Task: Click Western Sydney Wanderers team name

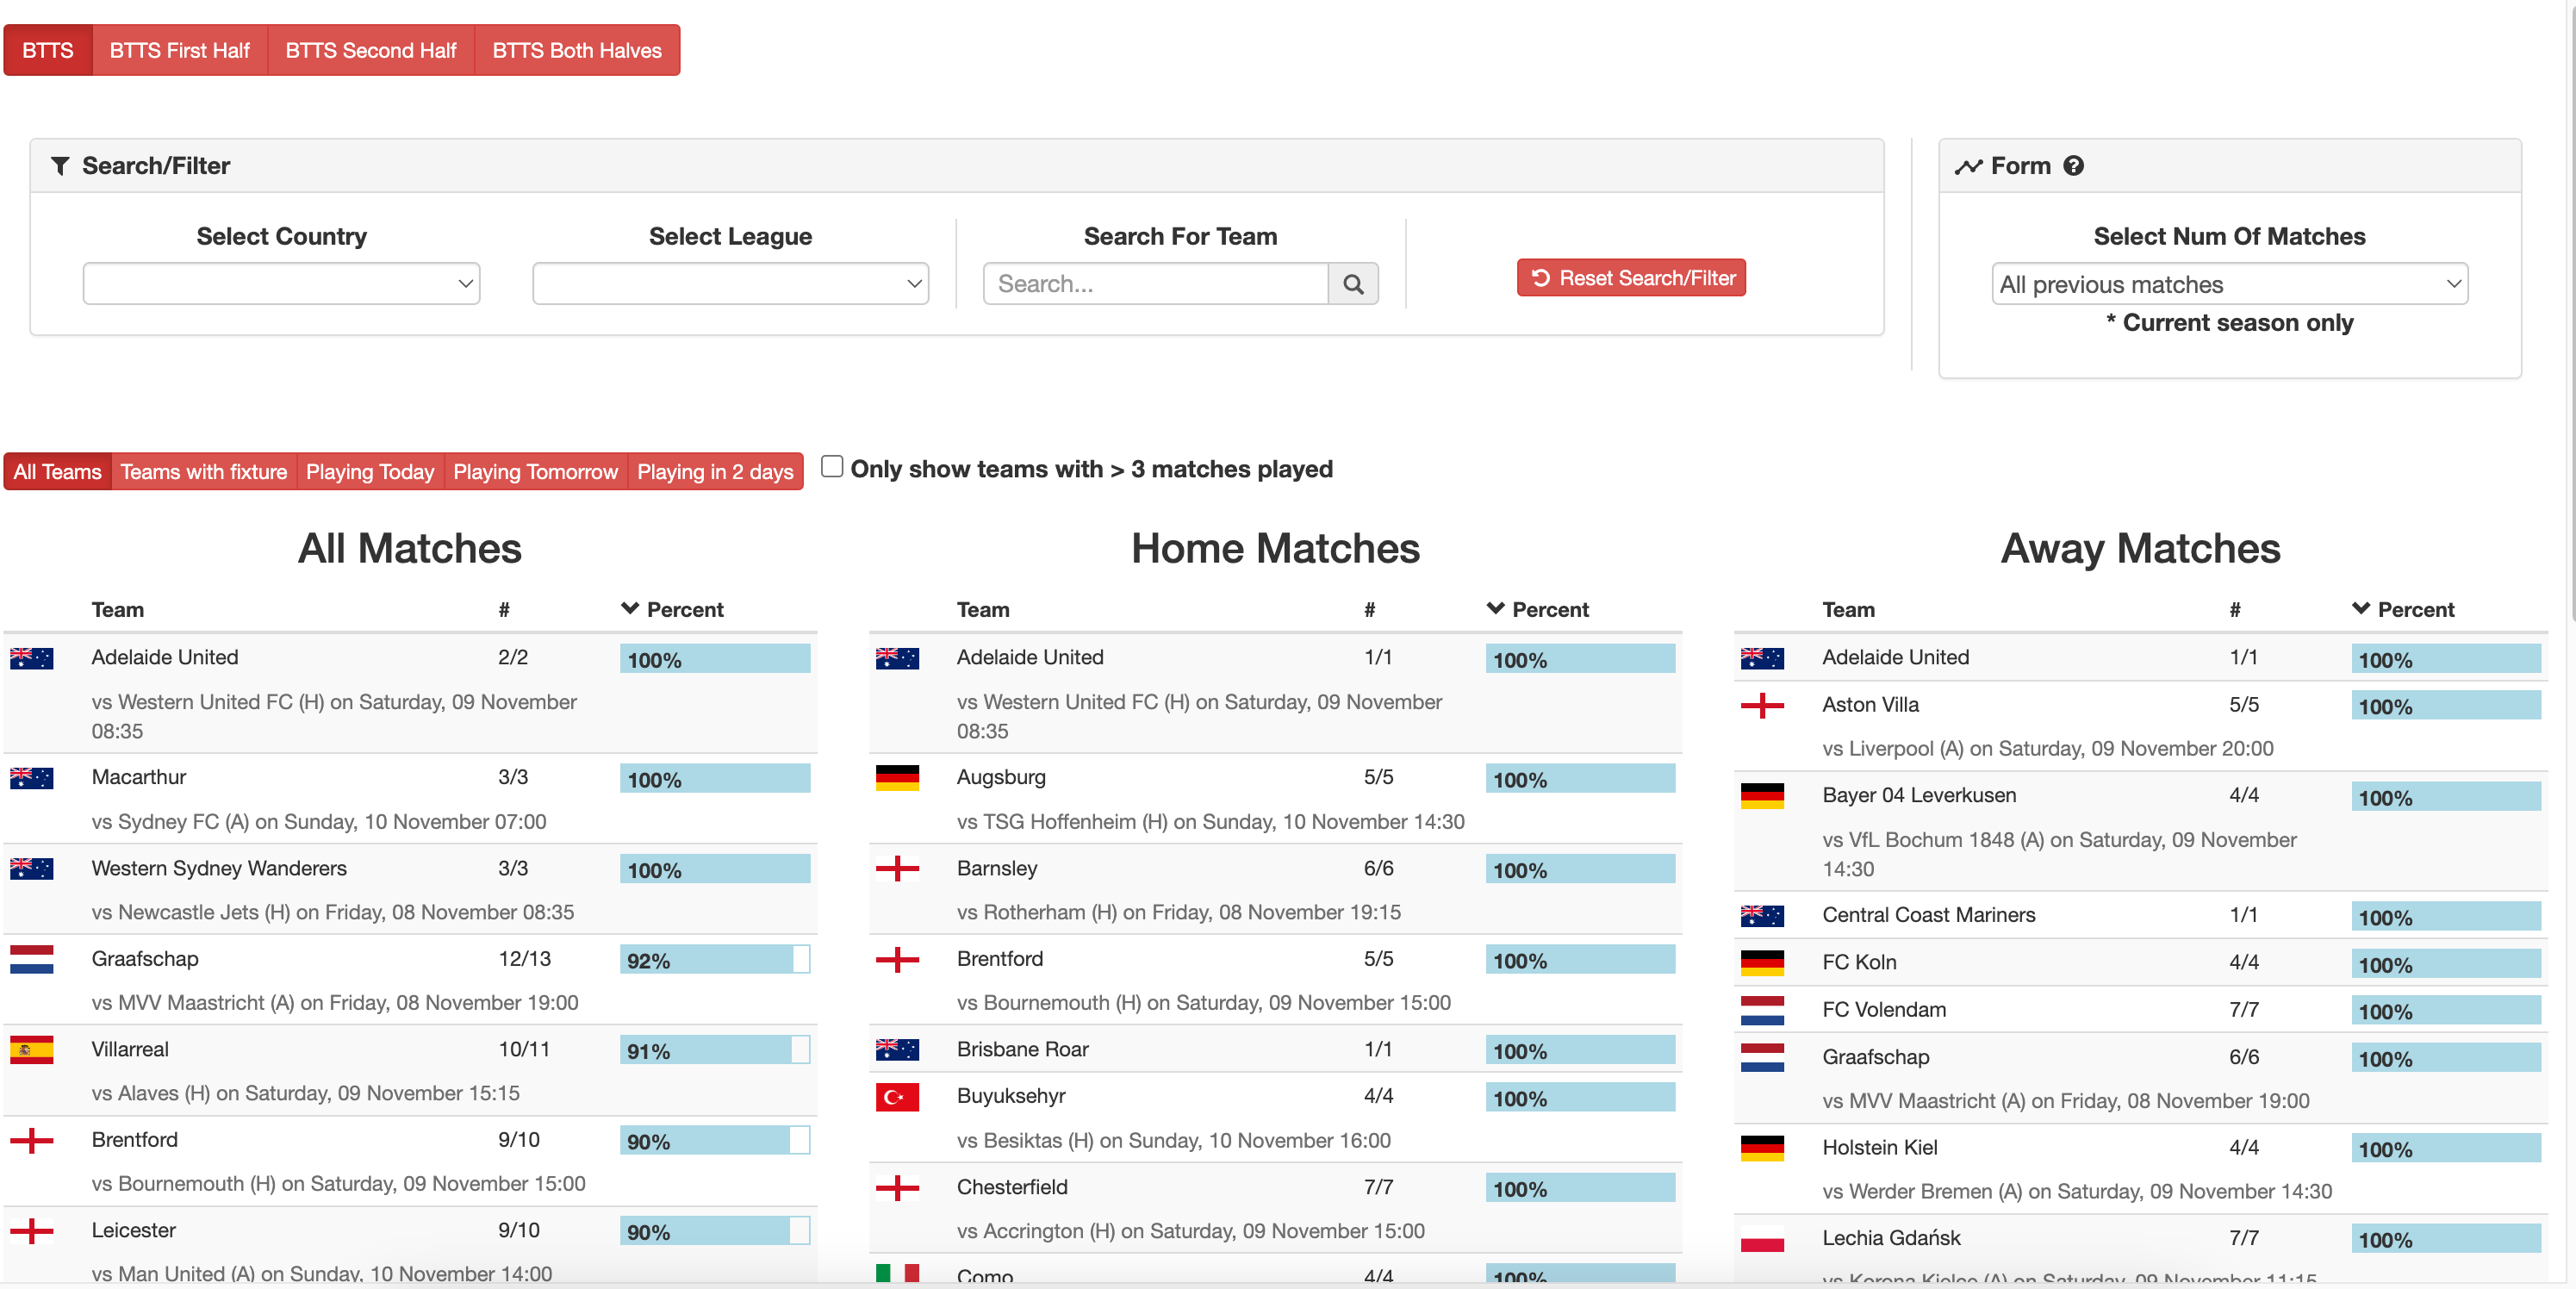Action: point(219,868)
